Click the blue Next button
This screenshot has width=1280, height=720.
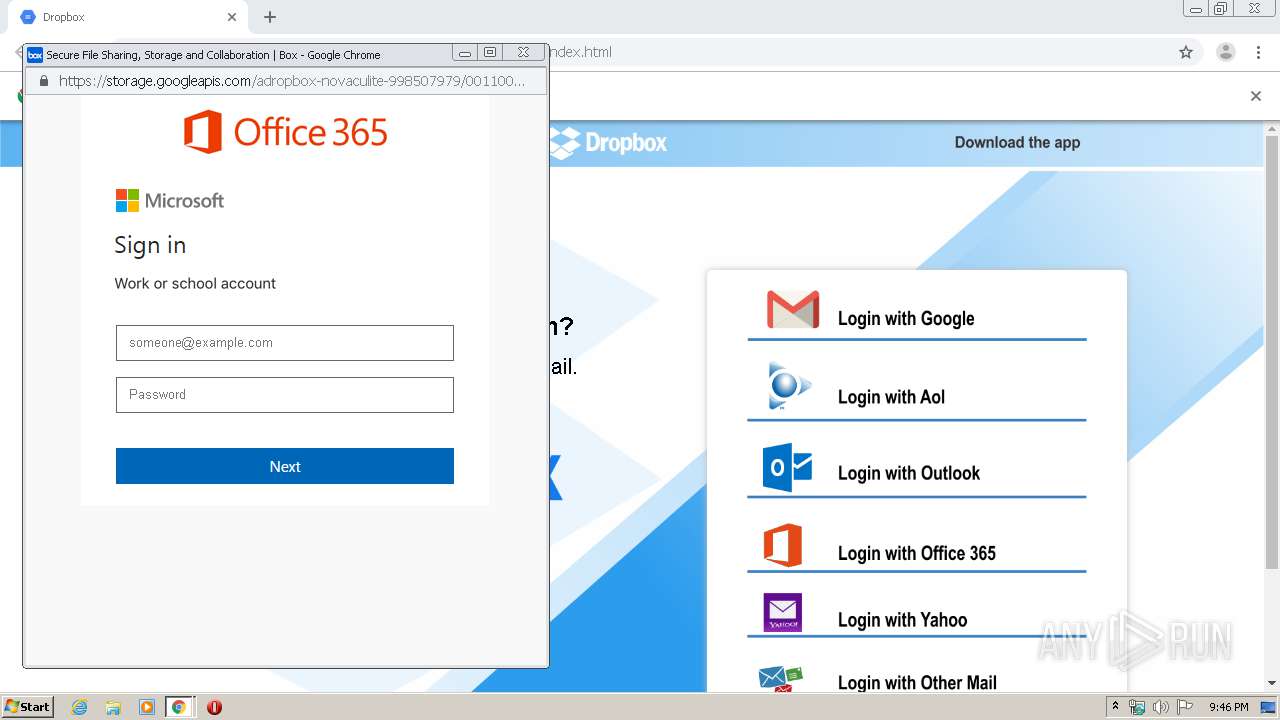[x=285, y=466]
